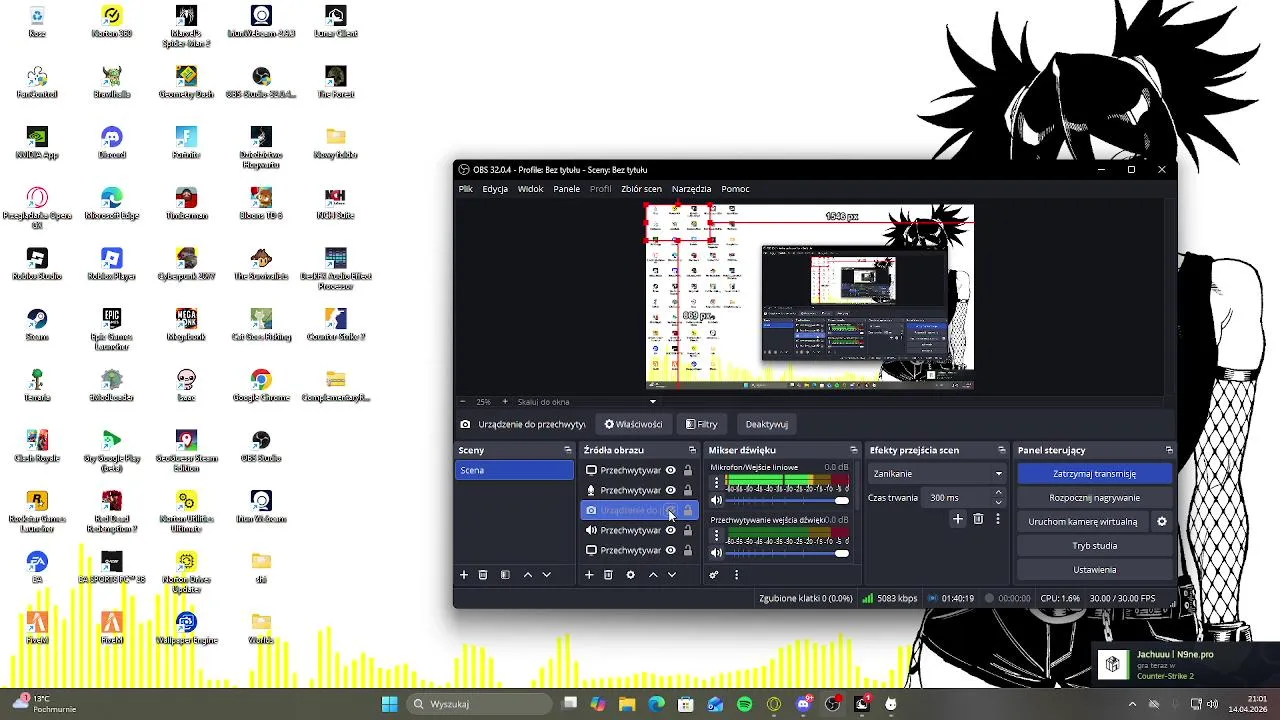1280x720 pixels.
Task: Open Mikrofon/Wejście liniowe channel options menu
Action: pos(716,483)
